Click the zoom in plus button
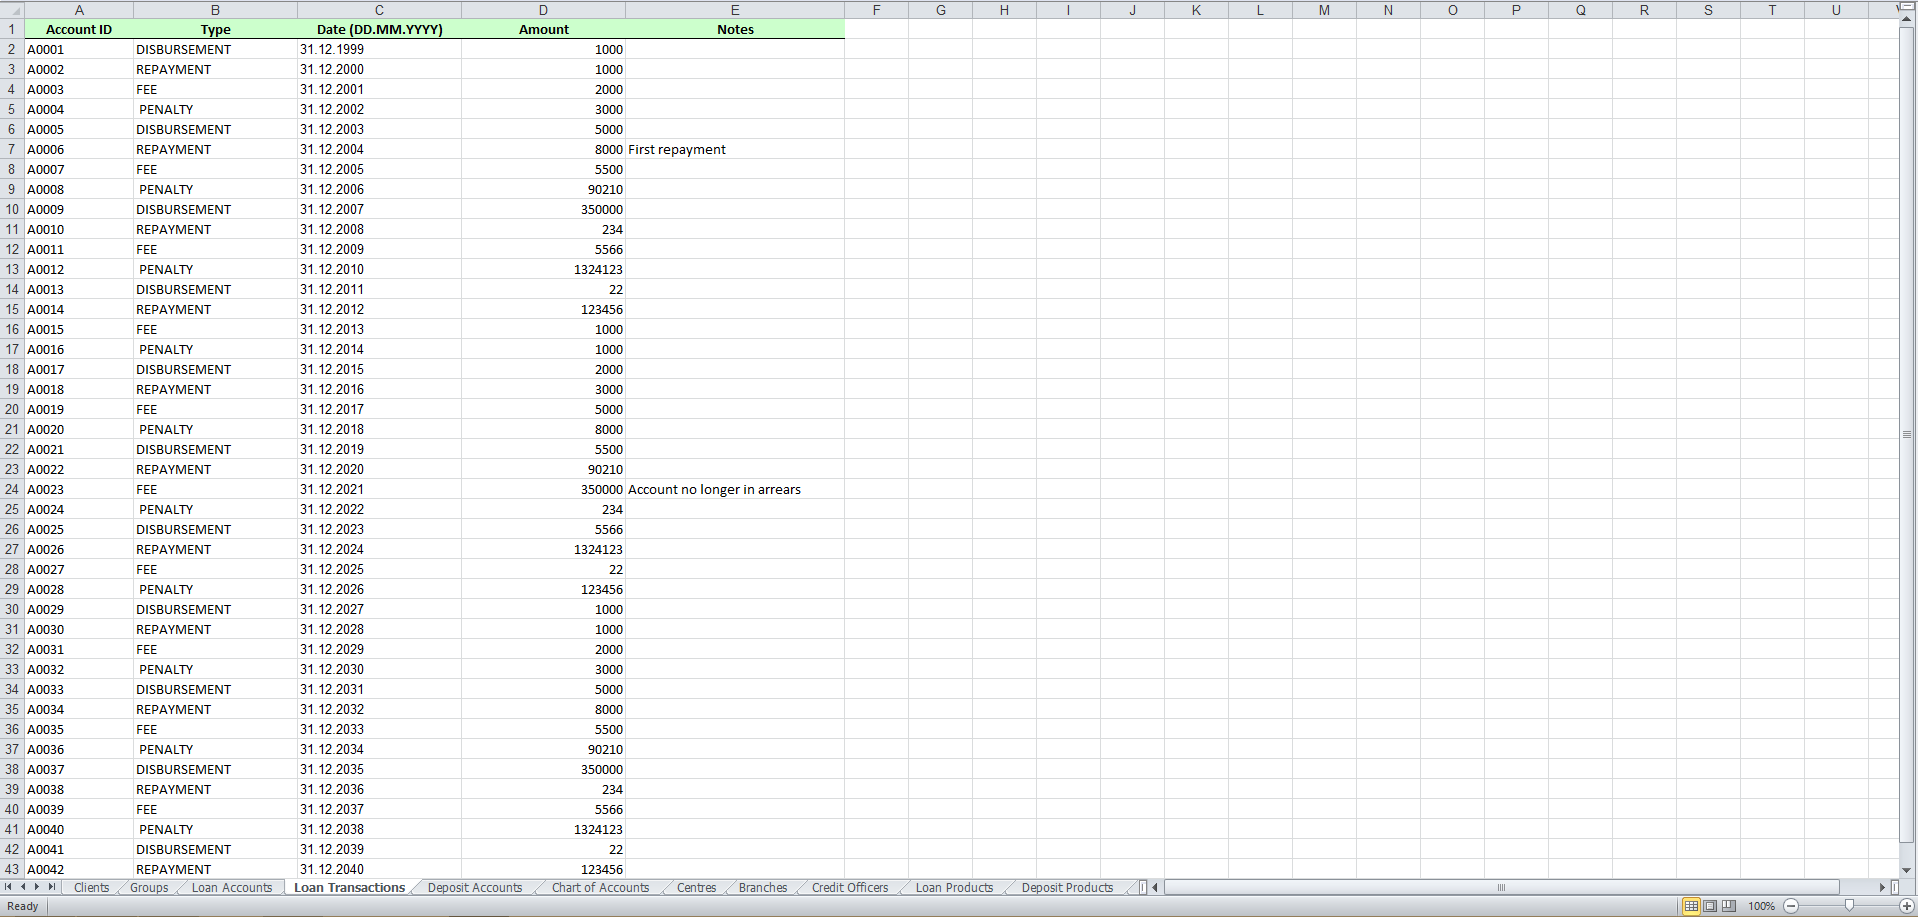Screen dimensions: 1918x917 [x=1906, y=906]
